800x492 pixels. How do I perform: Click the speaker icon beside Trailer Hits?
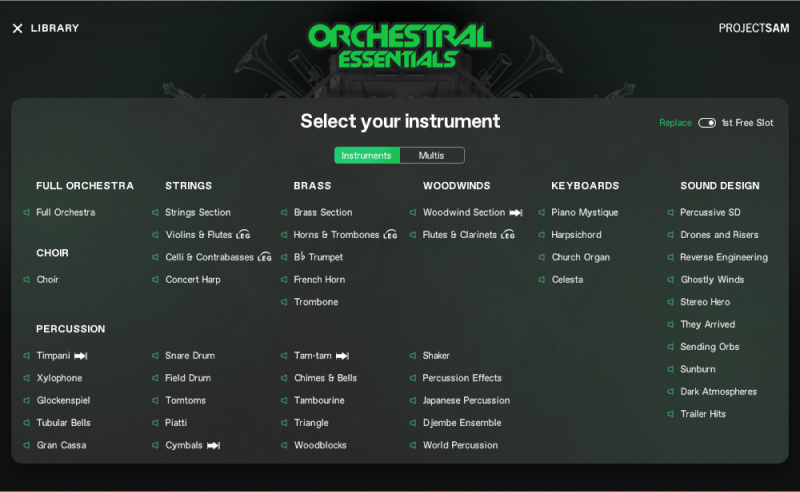click(x=670, y=414)
